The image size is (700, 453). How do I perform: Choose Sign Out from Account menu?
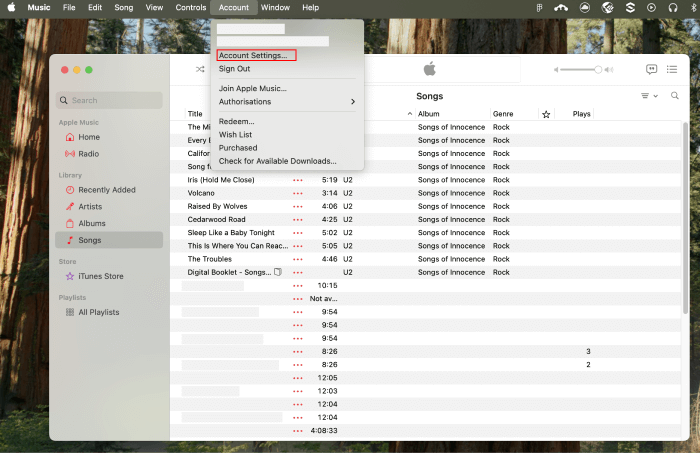[x=234, y=69]
